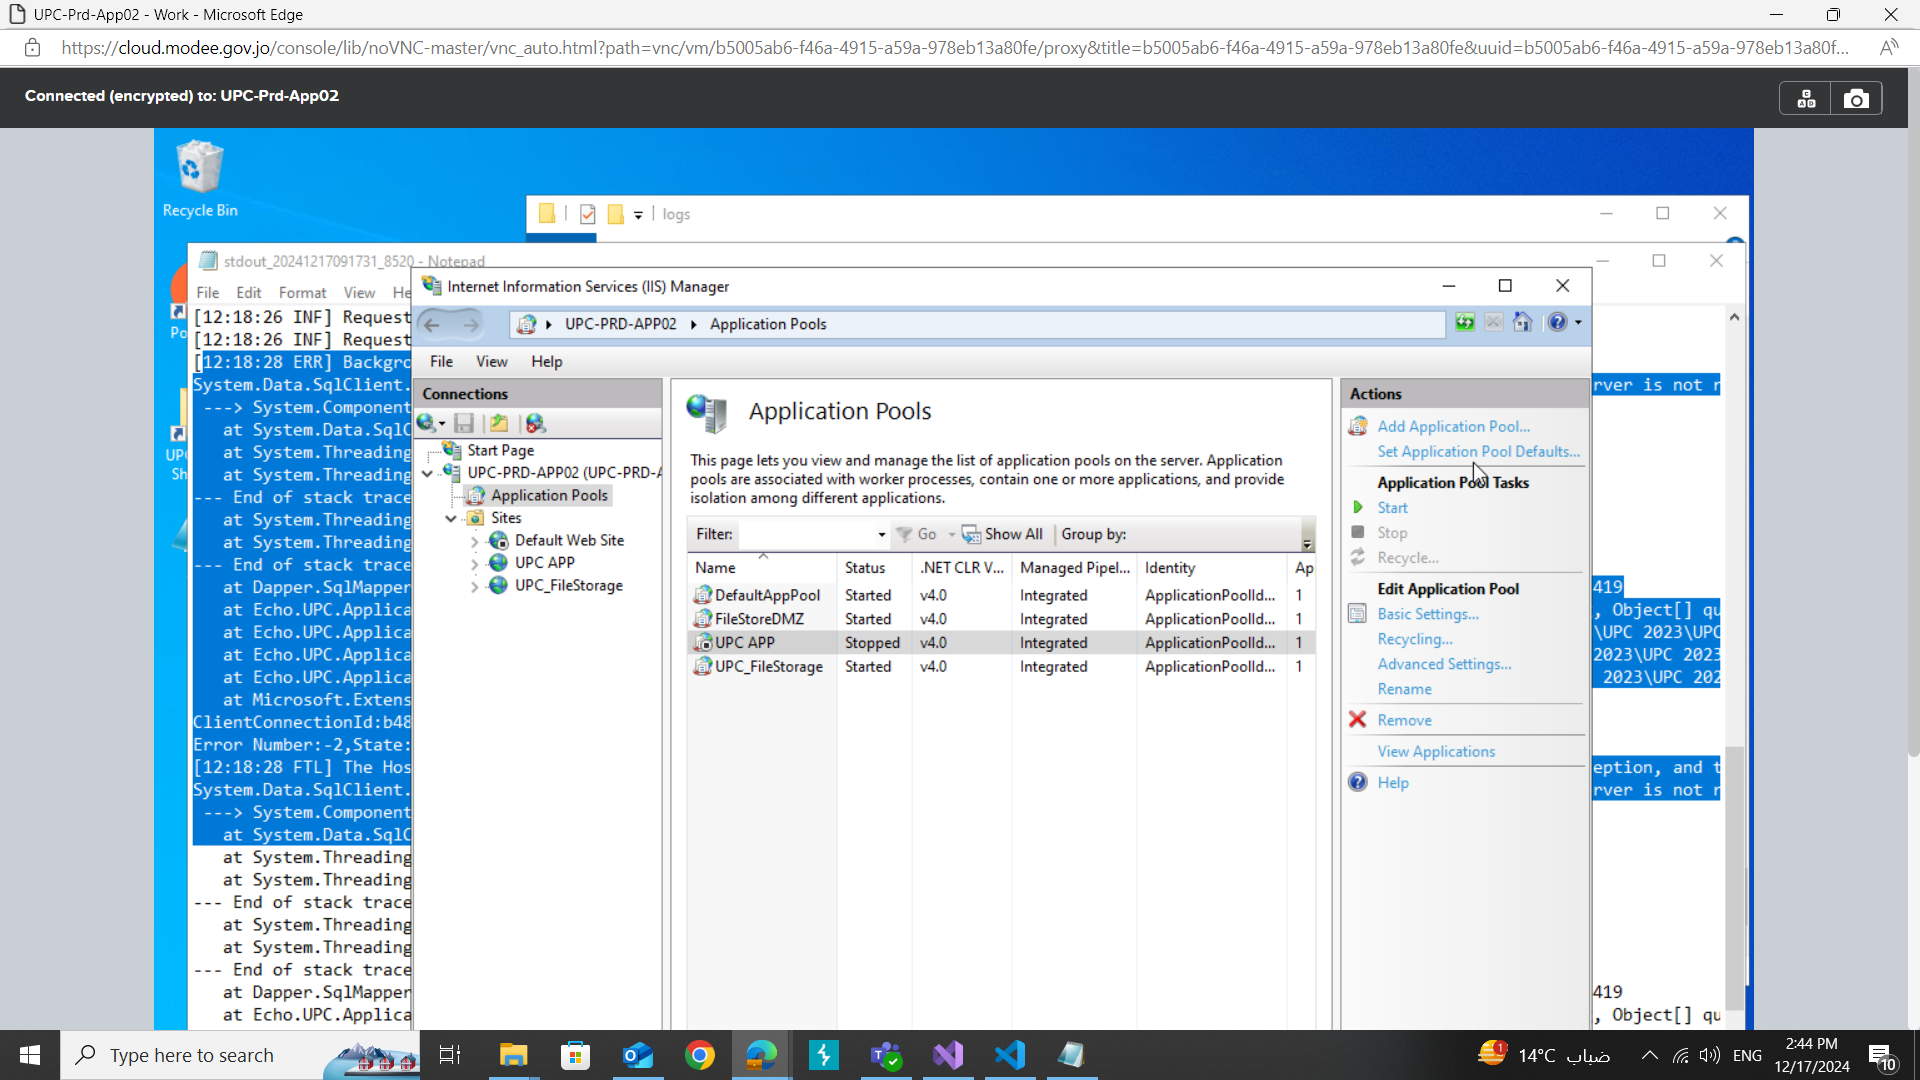Open the help icon dropdown arrow

(1578, 322)
